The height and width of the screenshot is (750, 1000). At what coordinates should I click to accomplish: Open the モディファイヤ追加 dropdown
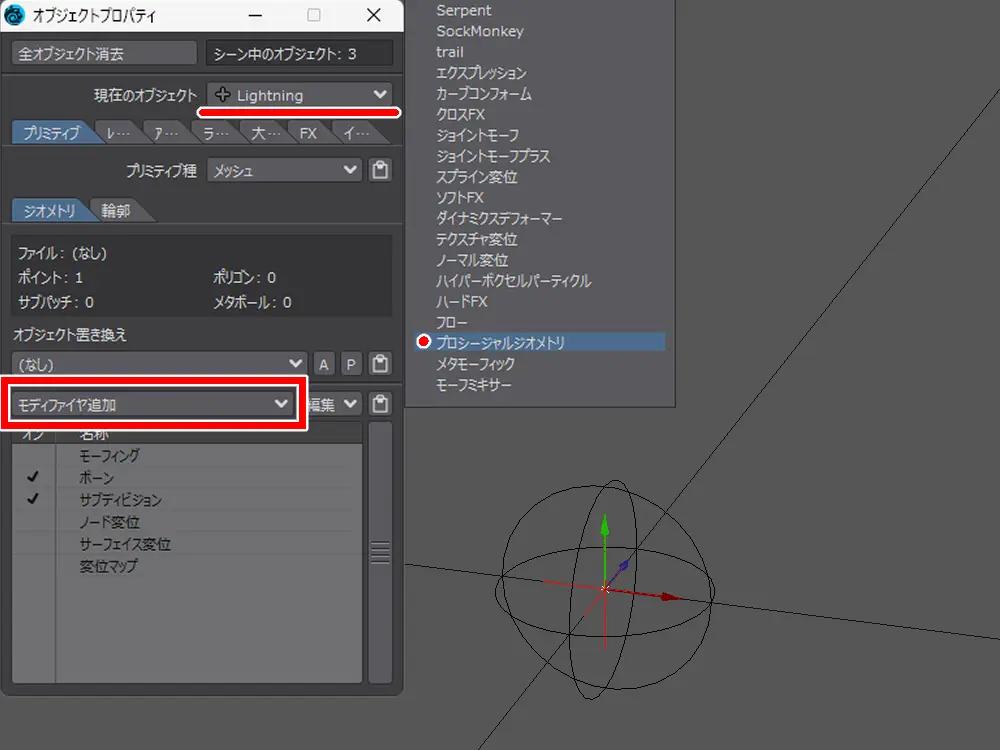153,404
